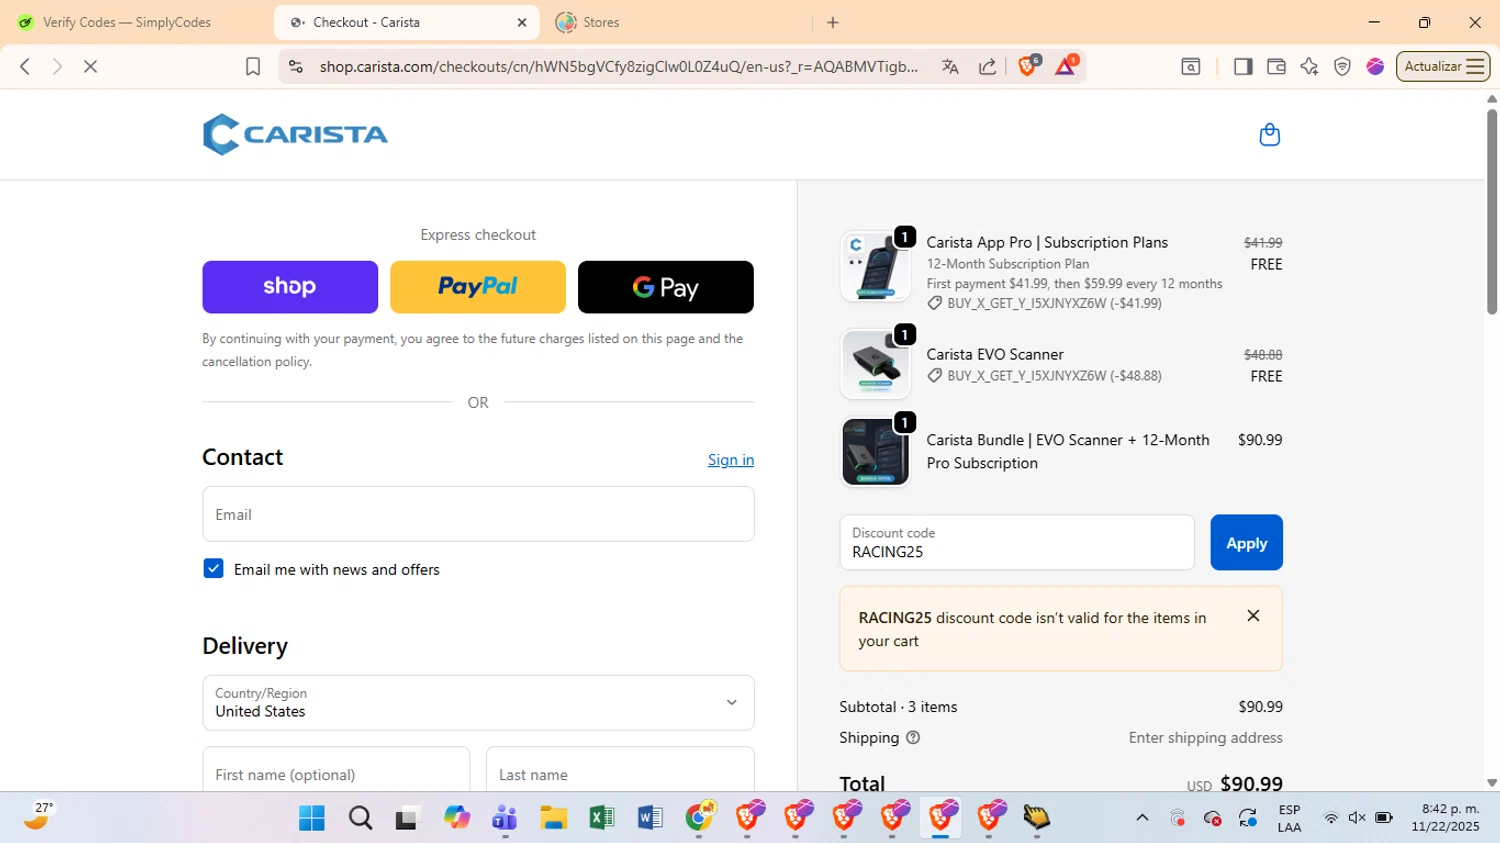Expand the Country/Region dropdown
This screenshot has height=843, width=1500.
tap(478, 703)
